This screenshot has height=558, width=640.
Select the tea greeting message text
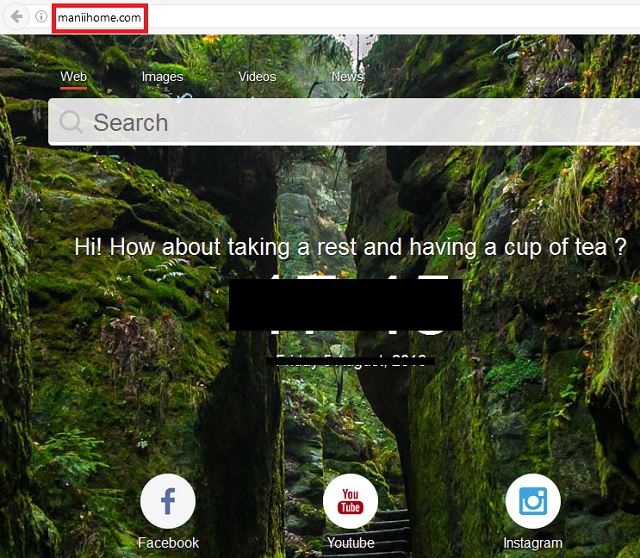tap(350, 247)
